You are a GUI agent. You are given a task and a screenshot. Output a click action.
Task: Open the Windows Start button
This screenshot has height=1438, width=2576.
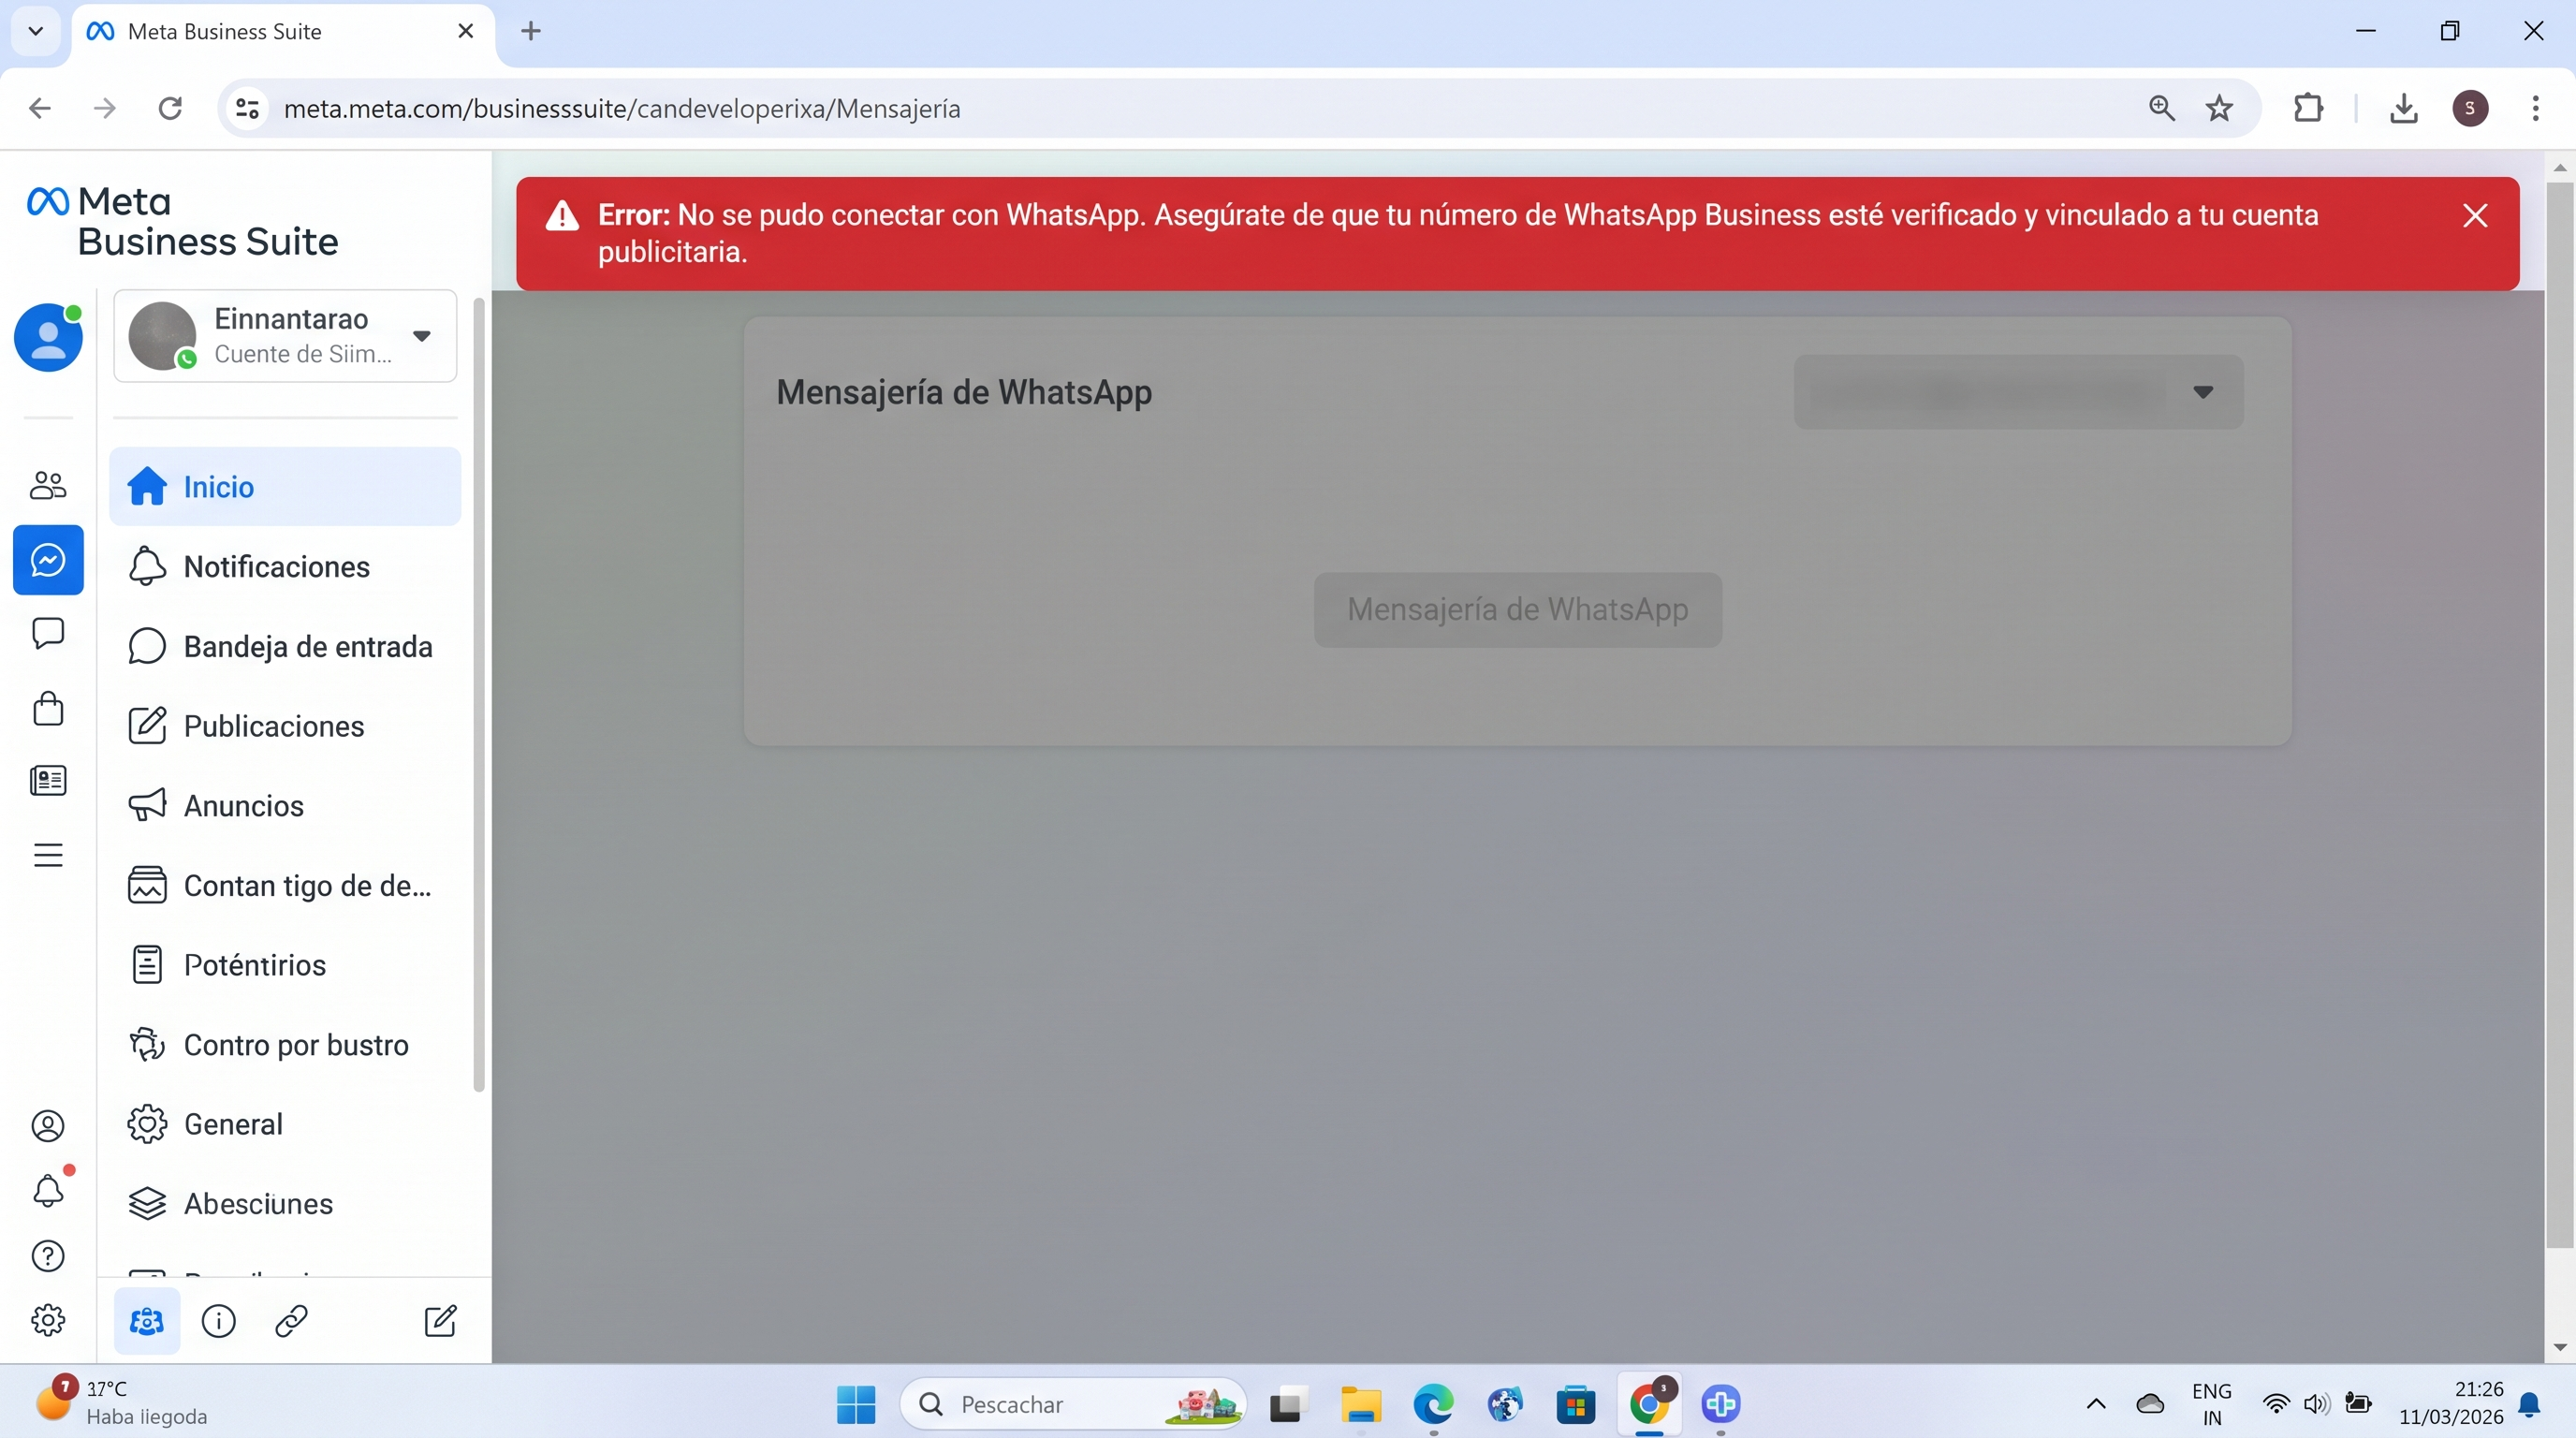(856, 1404)
